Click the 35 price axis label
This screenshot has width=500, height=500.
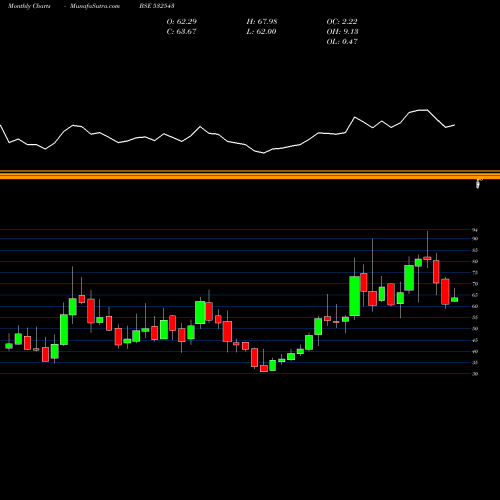475,363
